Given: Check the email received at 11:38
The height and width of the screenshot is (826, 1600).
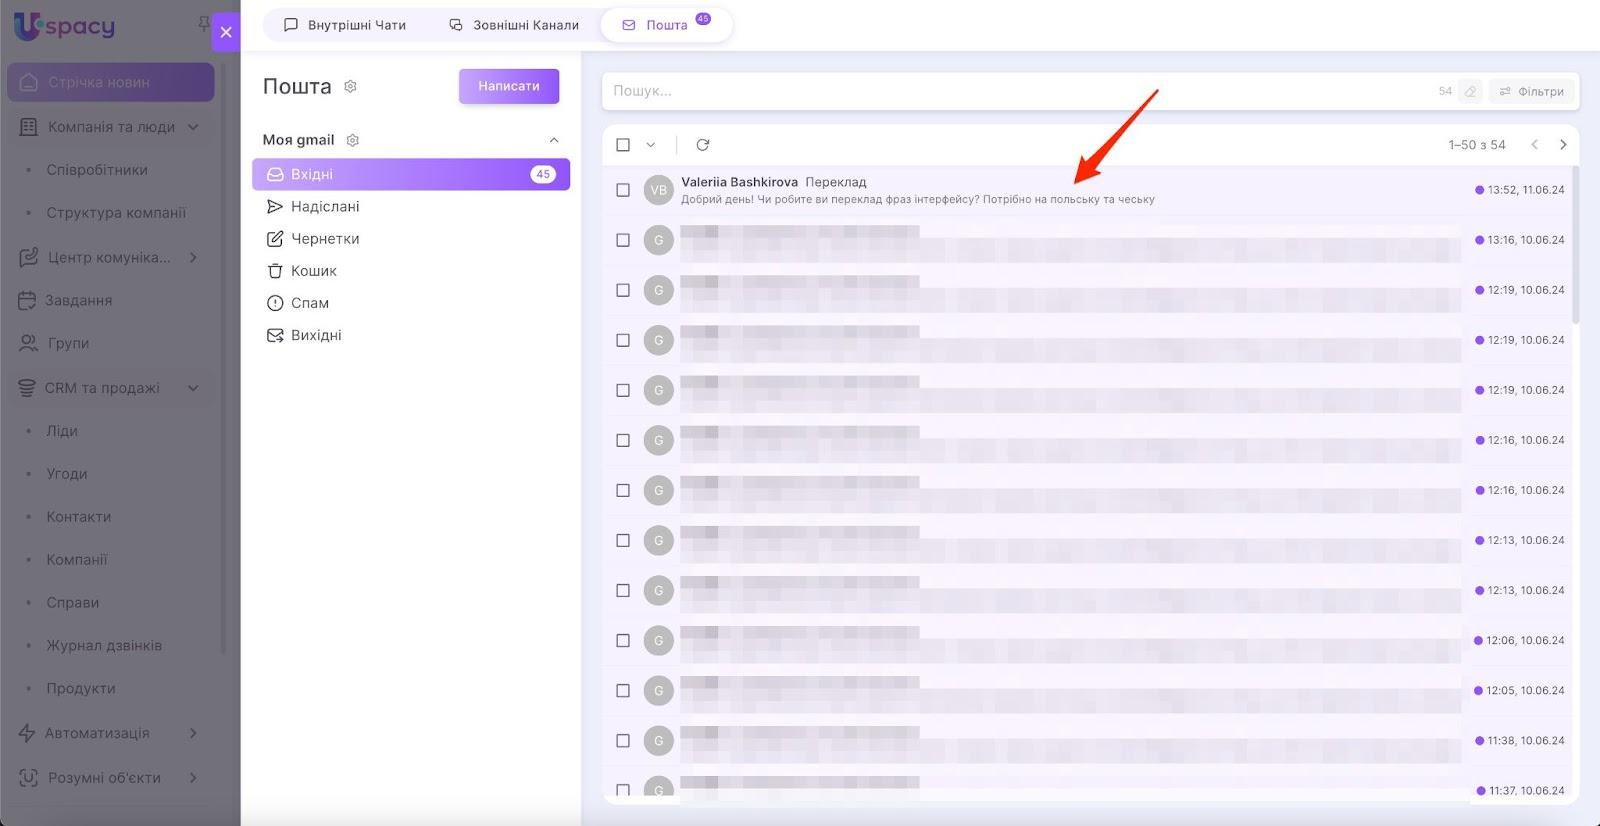Looking at the screenshot, I should [x=623, y=741].
